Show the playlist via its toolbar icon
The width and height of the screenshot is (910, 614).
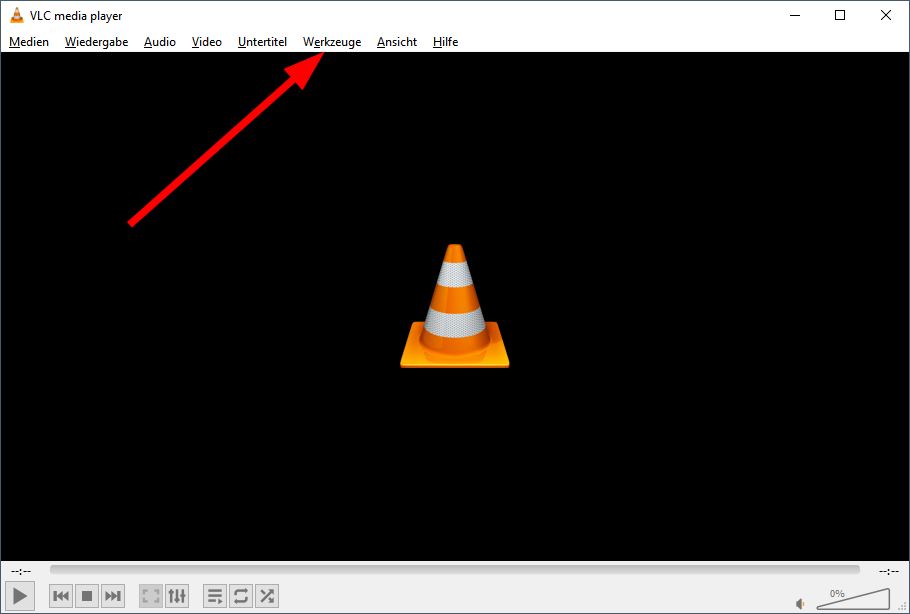[214, 595]
